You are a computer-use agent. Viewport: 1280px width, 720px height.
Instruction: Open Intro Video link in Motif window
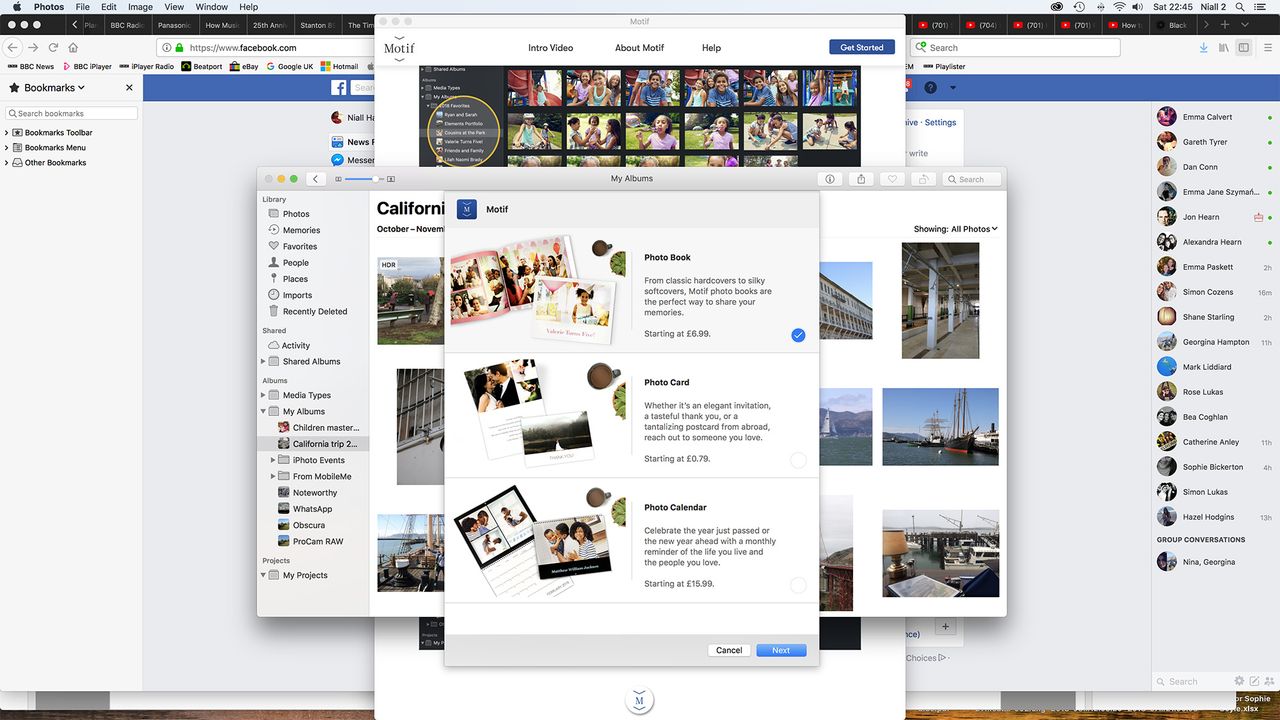[x=551, y=48]
